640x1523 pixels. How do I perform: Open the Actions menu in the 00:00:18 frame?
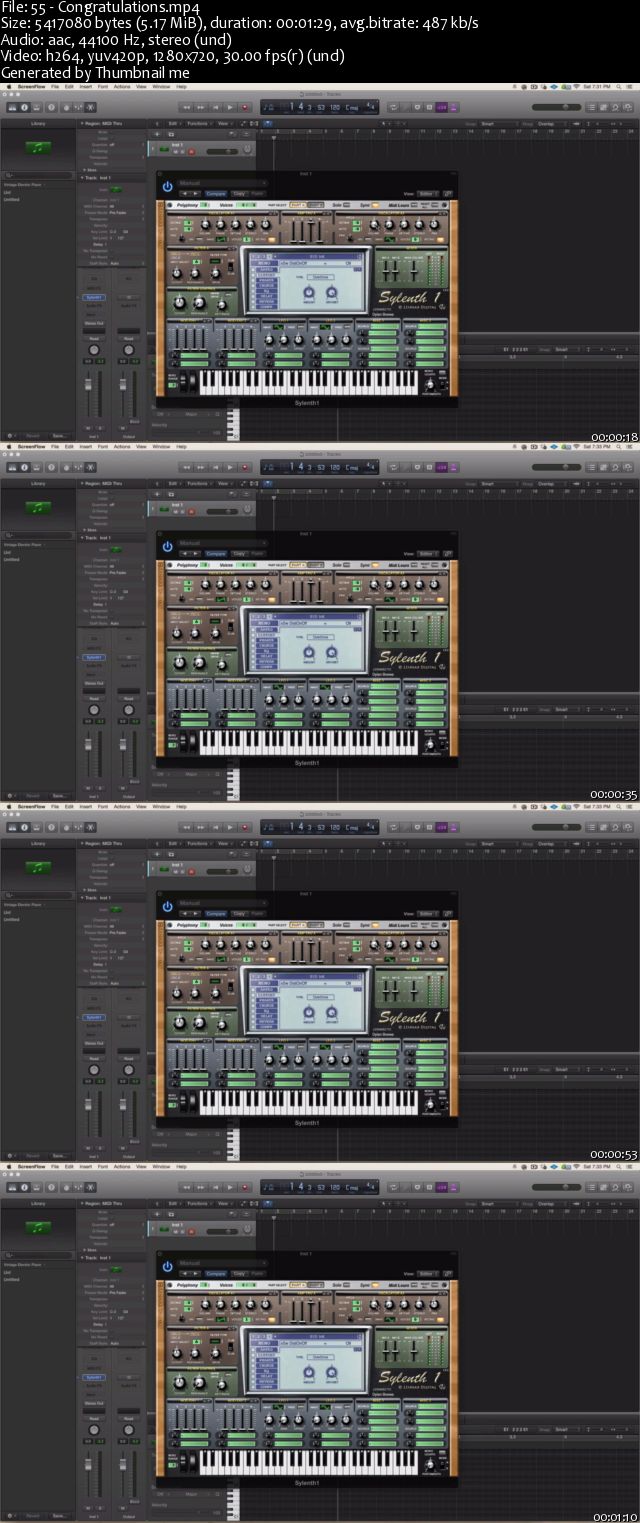121,86
